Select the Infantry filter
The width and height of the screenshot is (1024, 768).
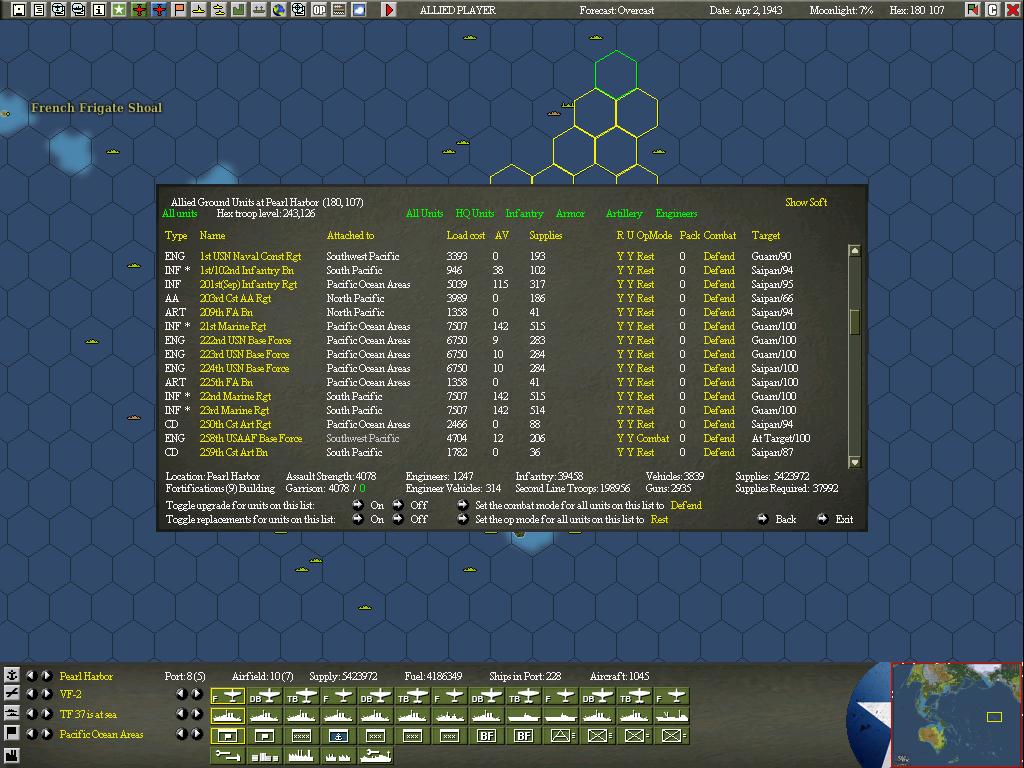[524, 214]
